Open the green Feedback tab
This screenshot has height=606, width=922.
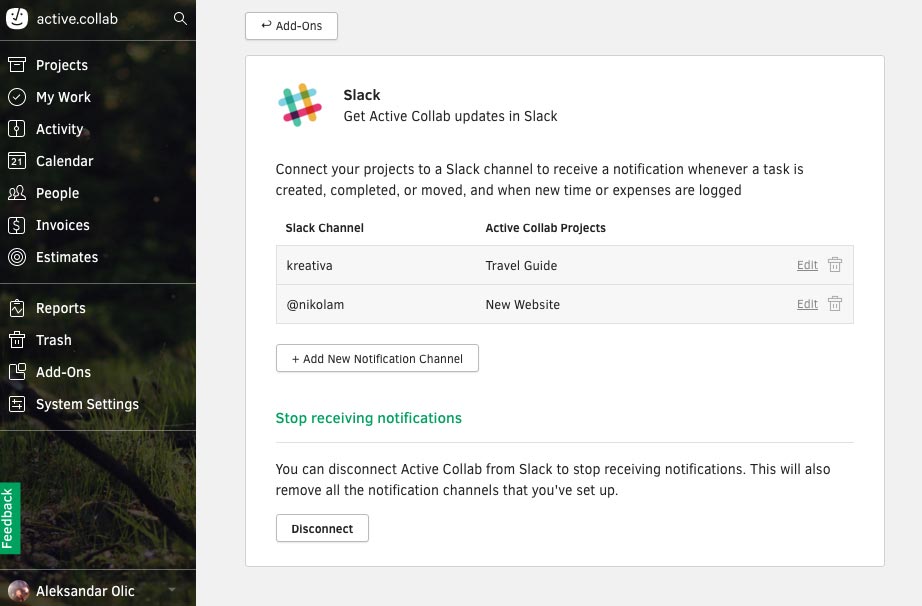coord(10,518)
